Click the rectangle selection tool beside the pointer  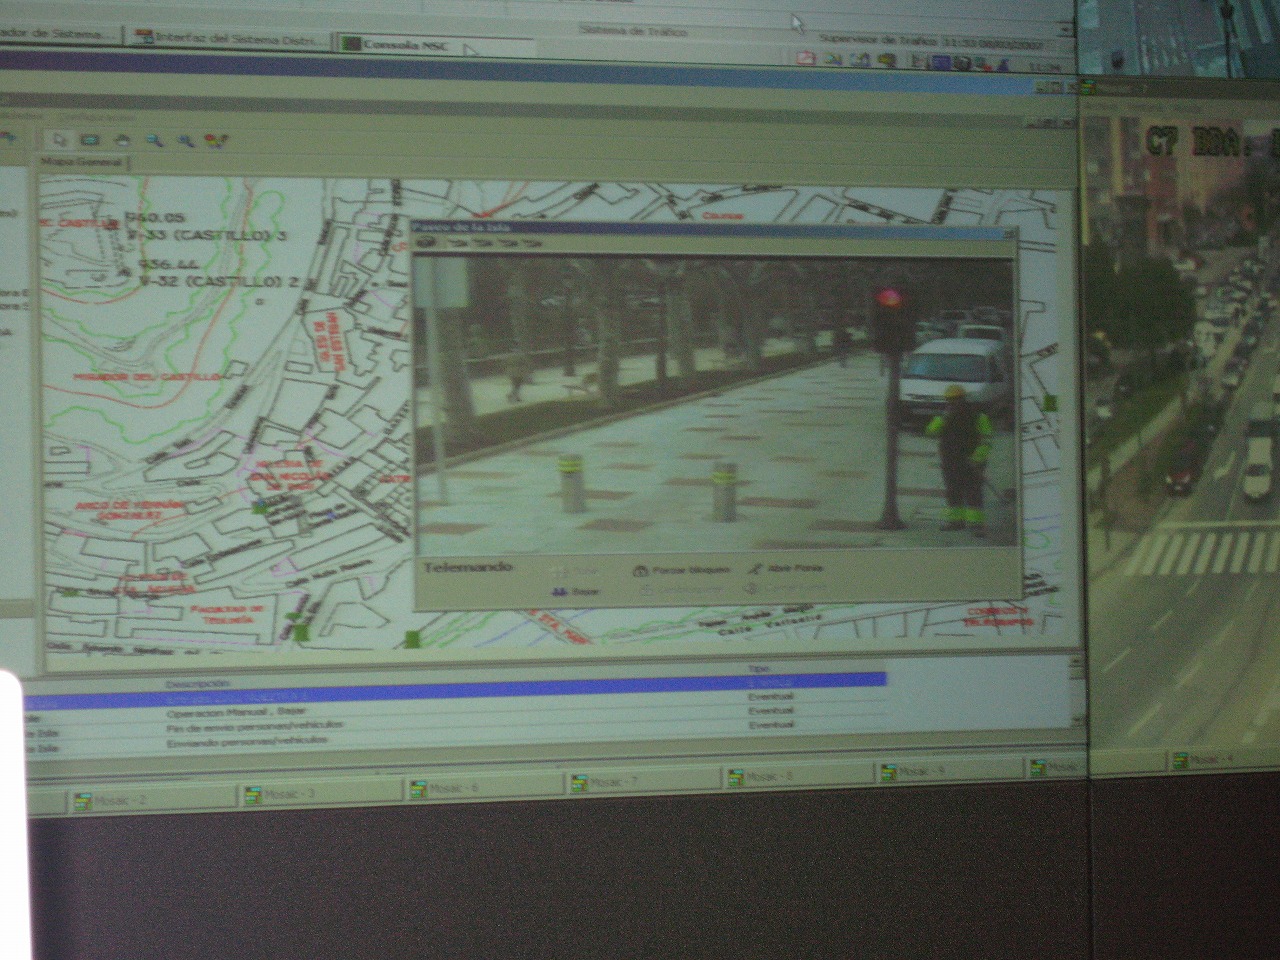pos(90,140)
